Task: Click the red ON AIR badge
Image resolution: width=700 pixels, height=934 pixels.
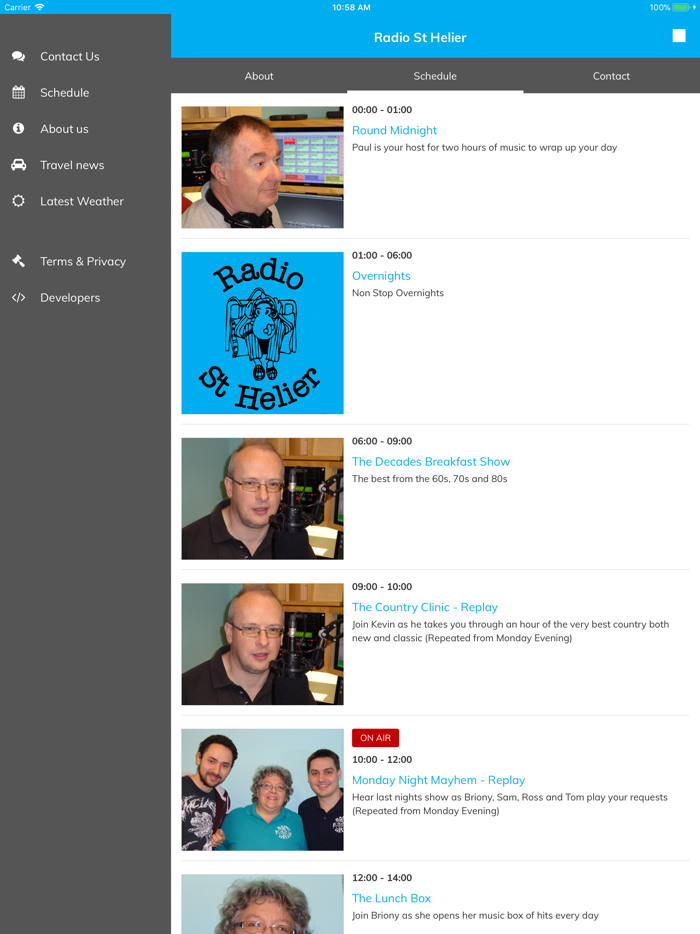Action: click(x=375, y=737)
